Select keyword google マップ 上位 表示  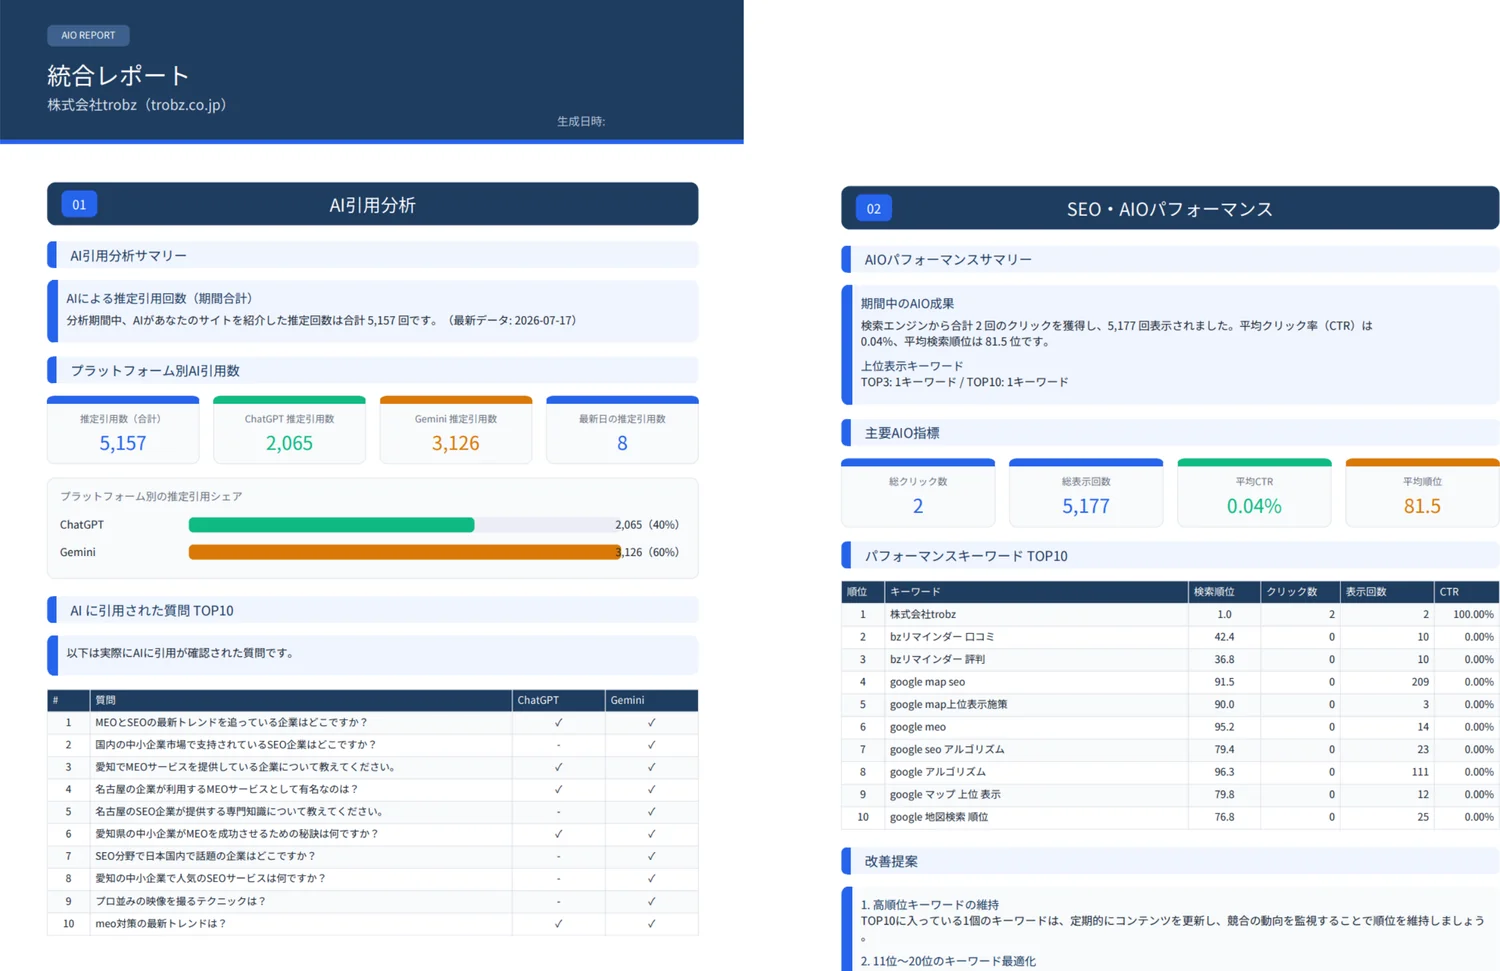(x=945, y=794)
